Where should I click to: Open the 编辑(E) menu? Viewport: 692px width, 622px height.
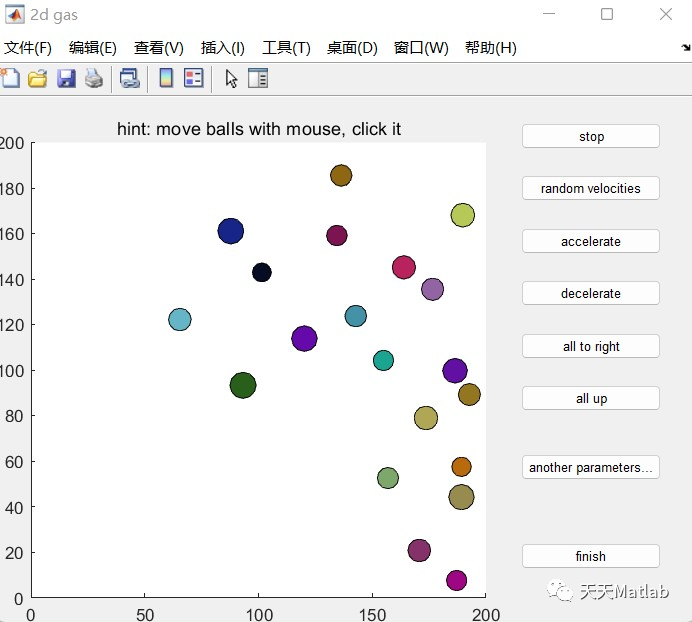coord(93,48)
